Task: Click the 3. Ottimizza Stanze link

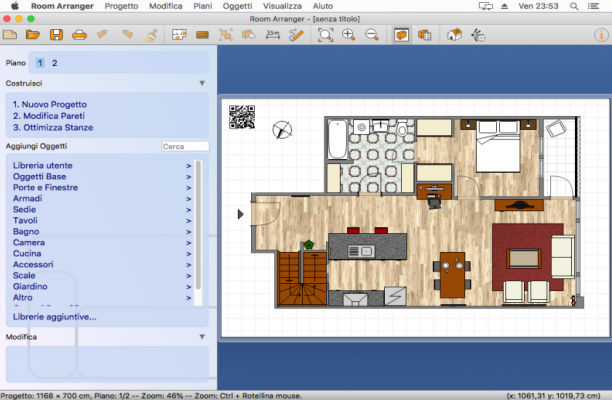Action: click(53, 128)
